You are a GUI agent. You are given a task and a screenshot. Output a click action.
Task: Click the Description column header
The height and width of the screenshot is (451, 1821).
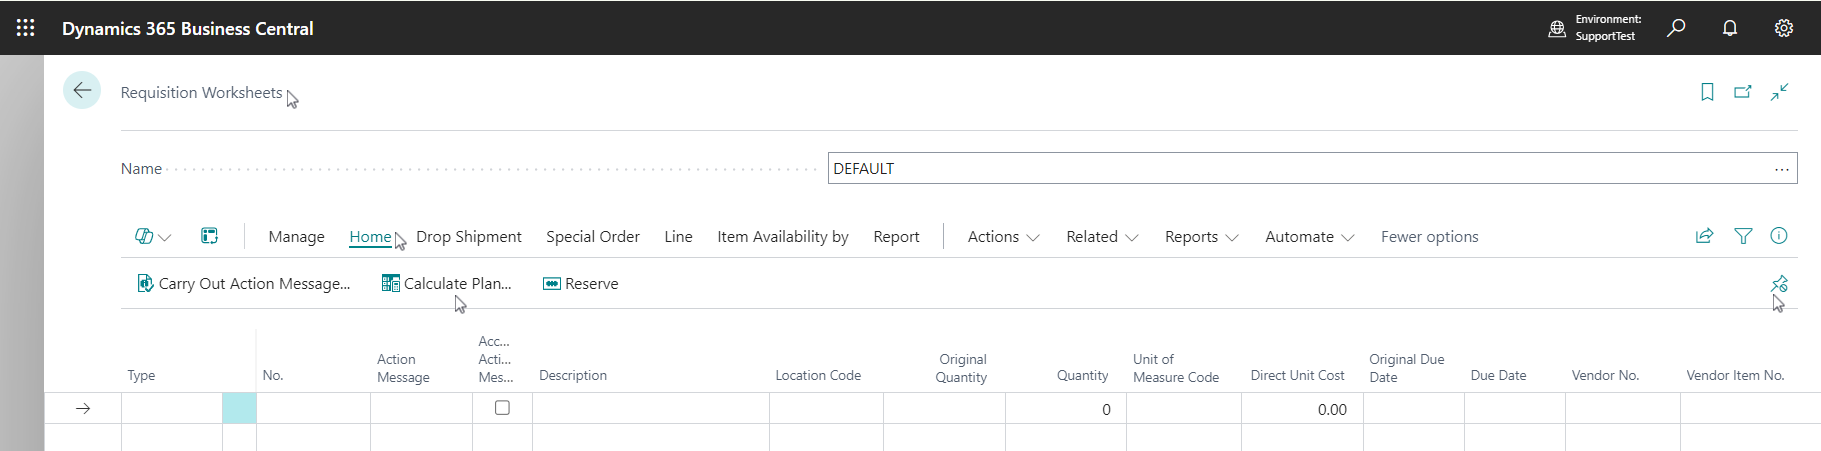(x=573, y=376)
